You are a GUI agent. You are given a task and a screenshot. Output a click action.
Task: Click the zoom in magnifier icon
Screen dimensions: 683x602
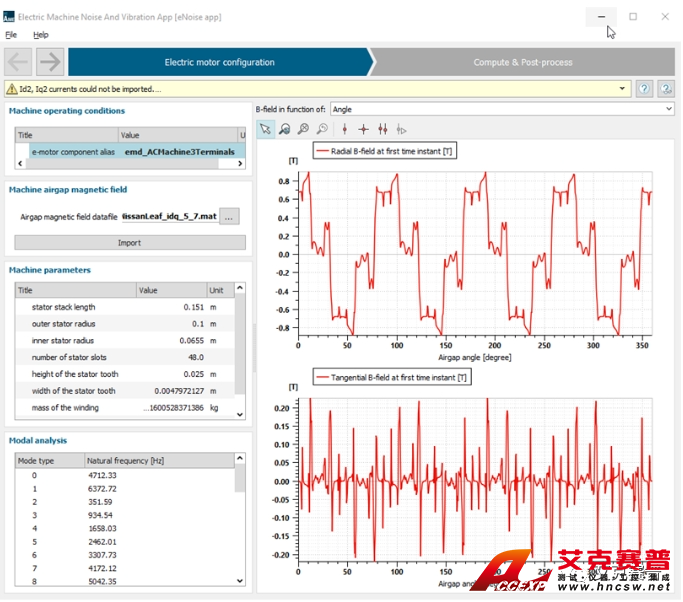303,129
